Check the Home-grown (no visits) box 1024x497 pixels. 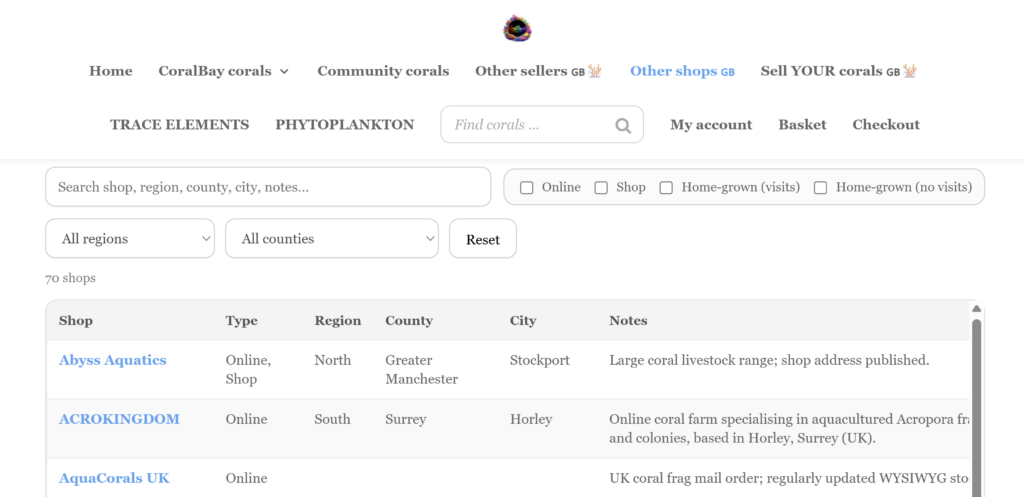[x=820, y=188]
